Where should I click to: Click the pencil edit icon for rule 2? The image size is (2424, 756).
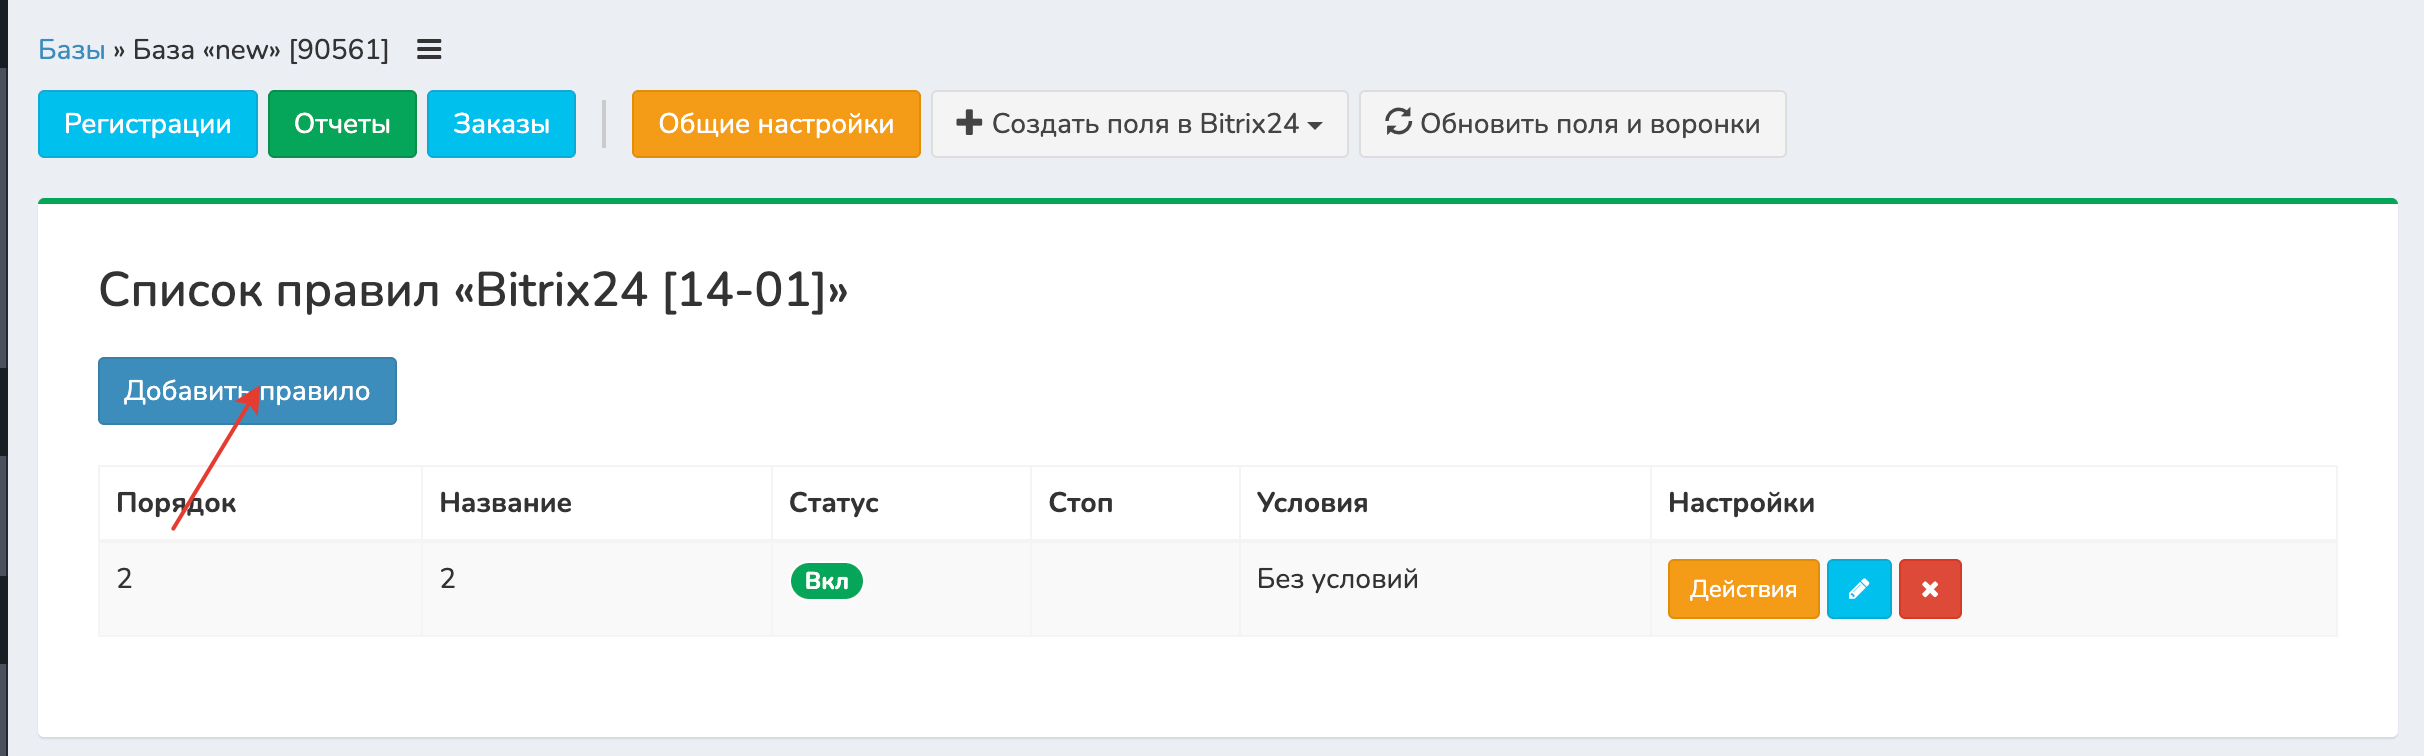click(1858, 589)
